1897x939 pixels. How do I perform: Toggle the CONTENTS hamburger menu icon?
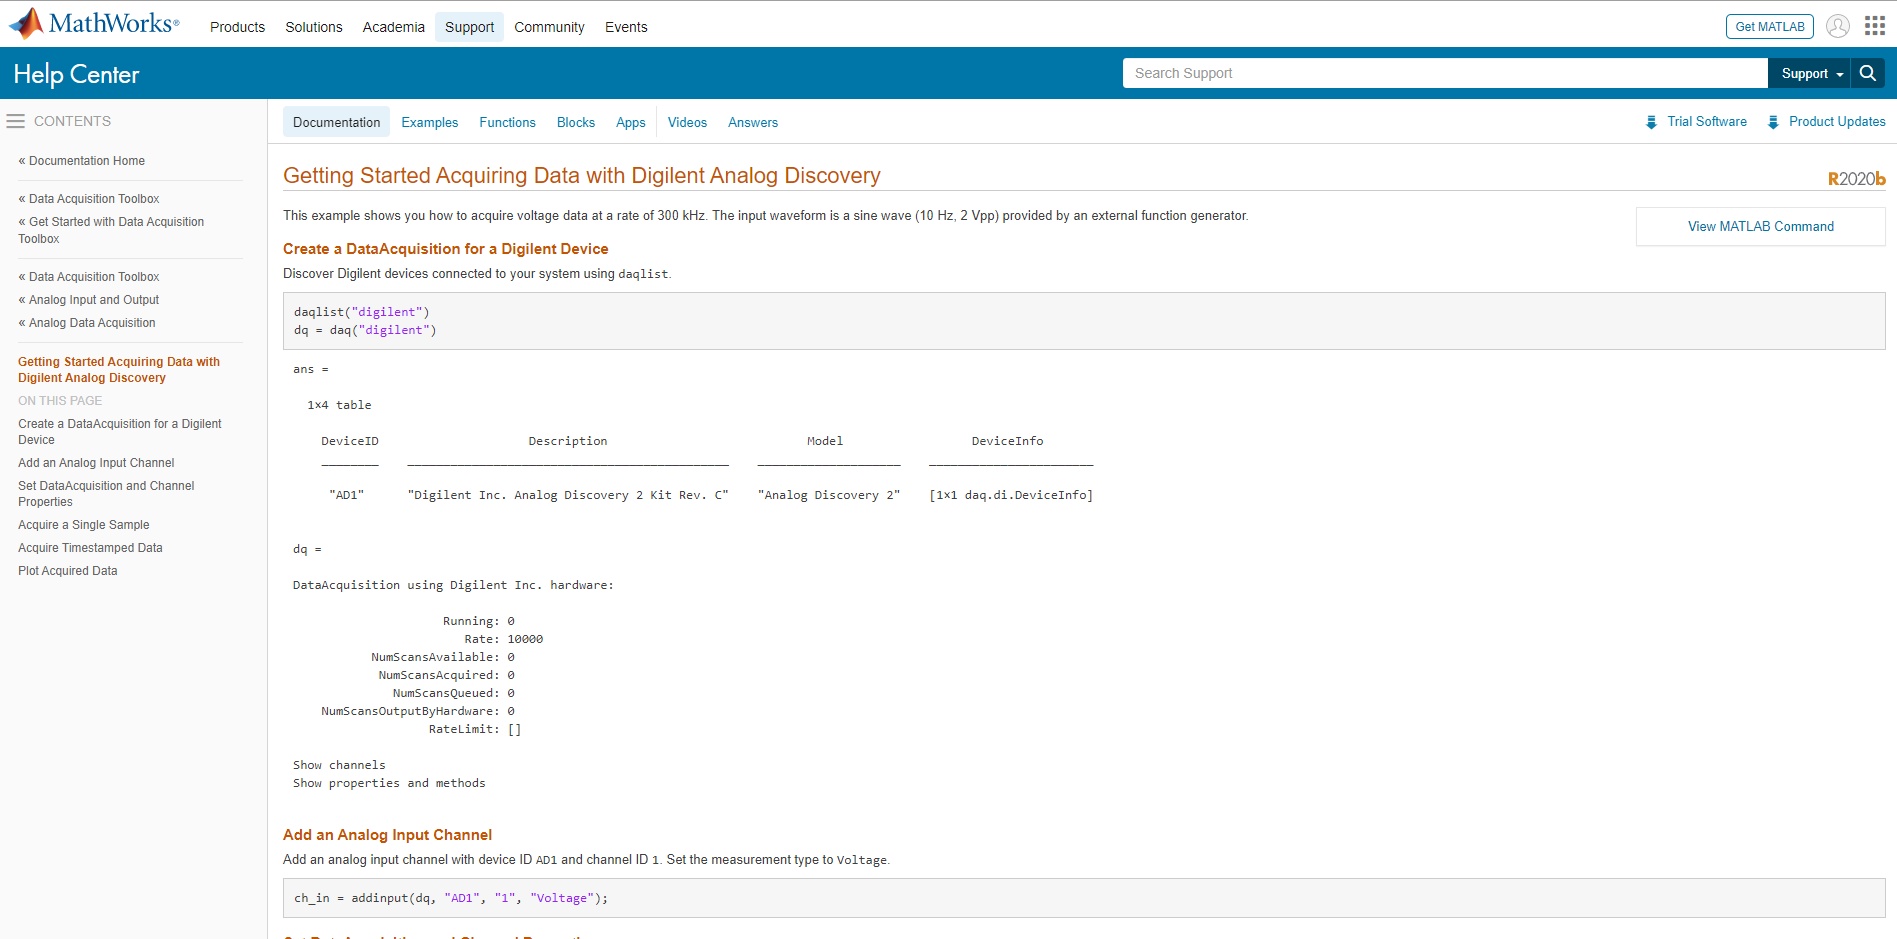tap(15, 121)
